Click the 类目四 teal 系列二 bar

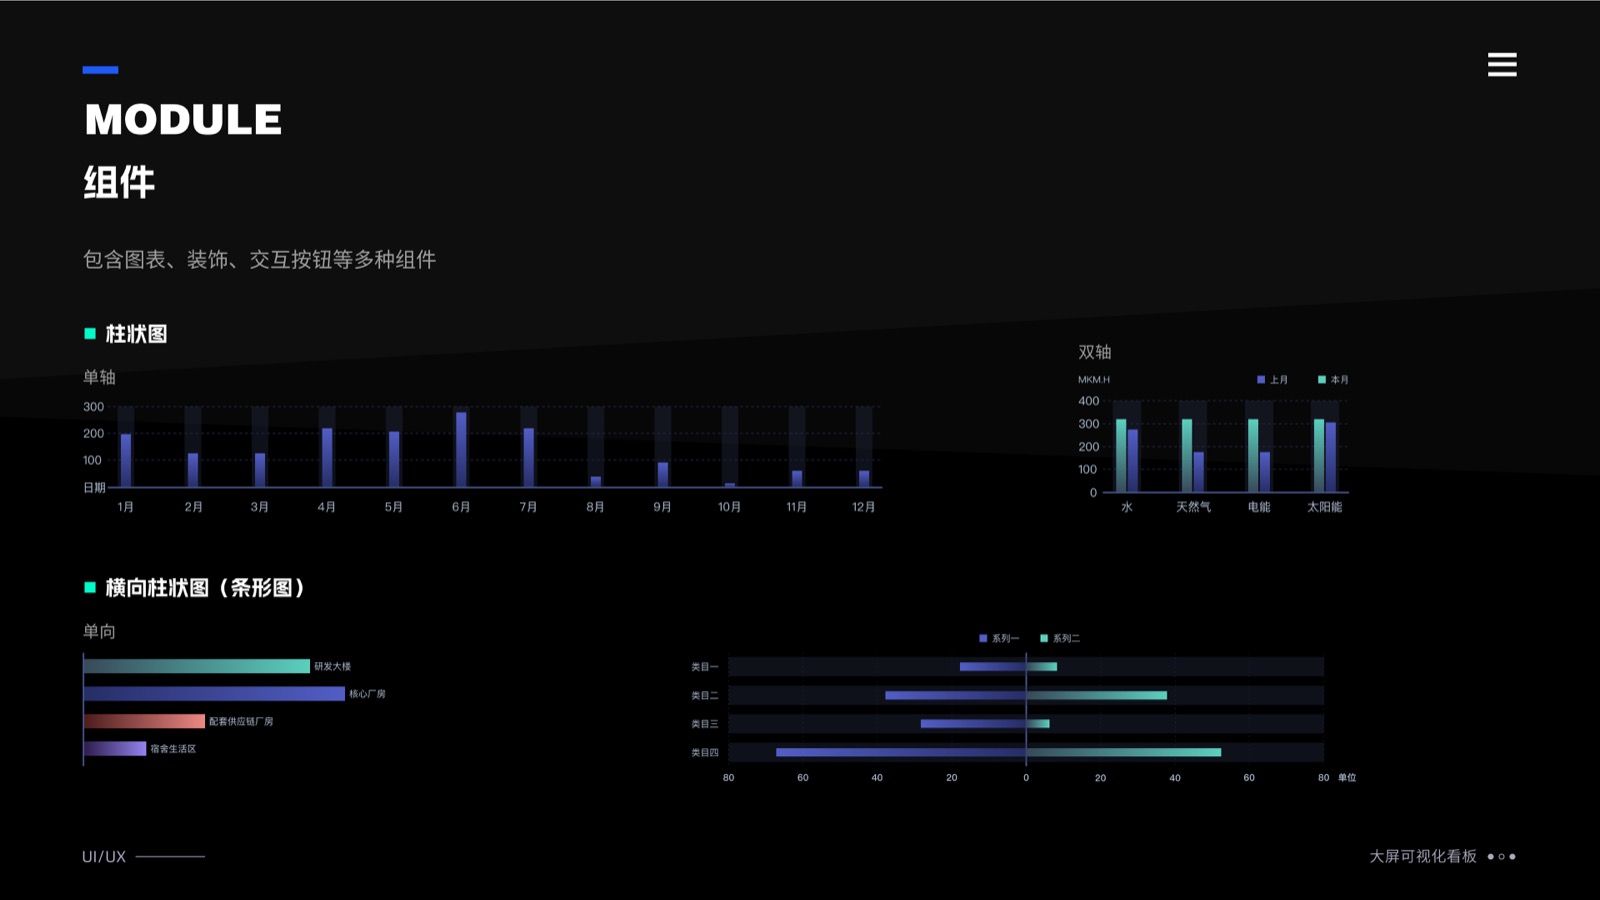coord(1124,752)
